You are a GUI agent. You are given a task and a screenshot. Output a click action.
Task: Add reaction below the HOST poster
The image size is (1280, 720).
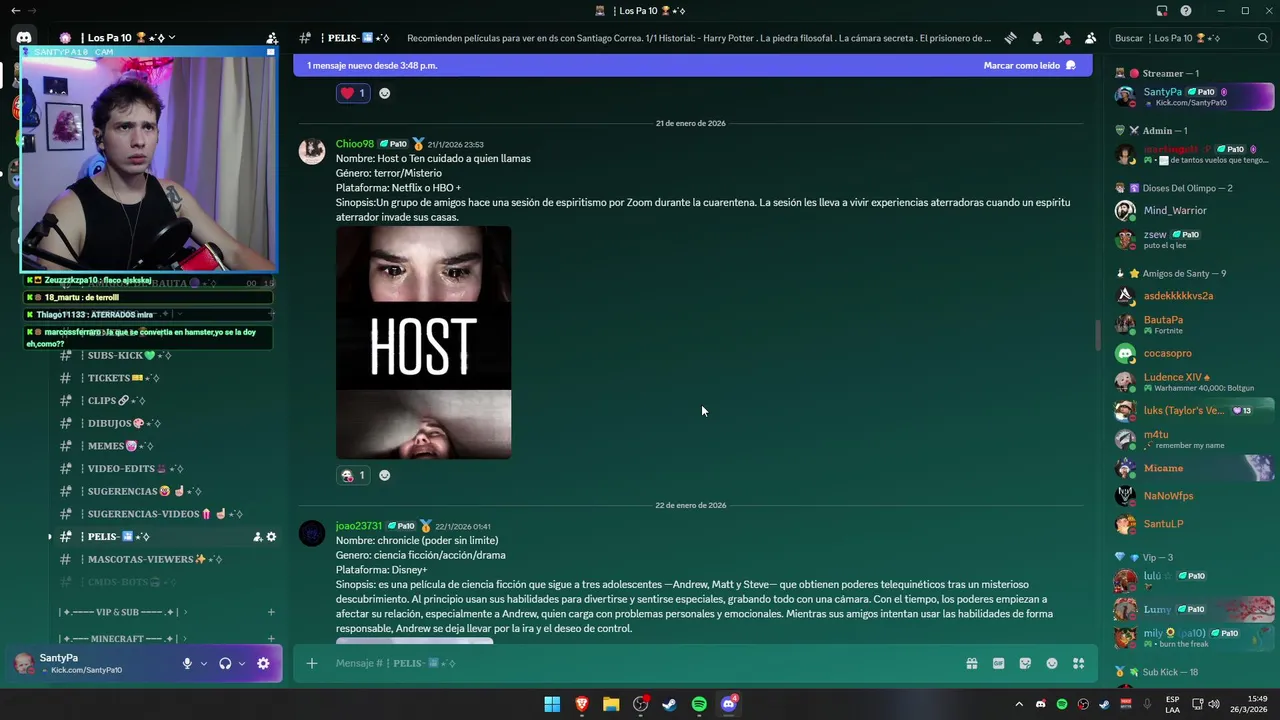[384, 475]
